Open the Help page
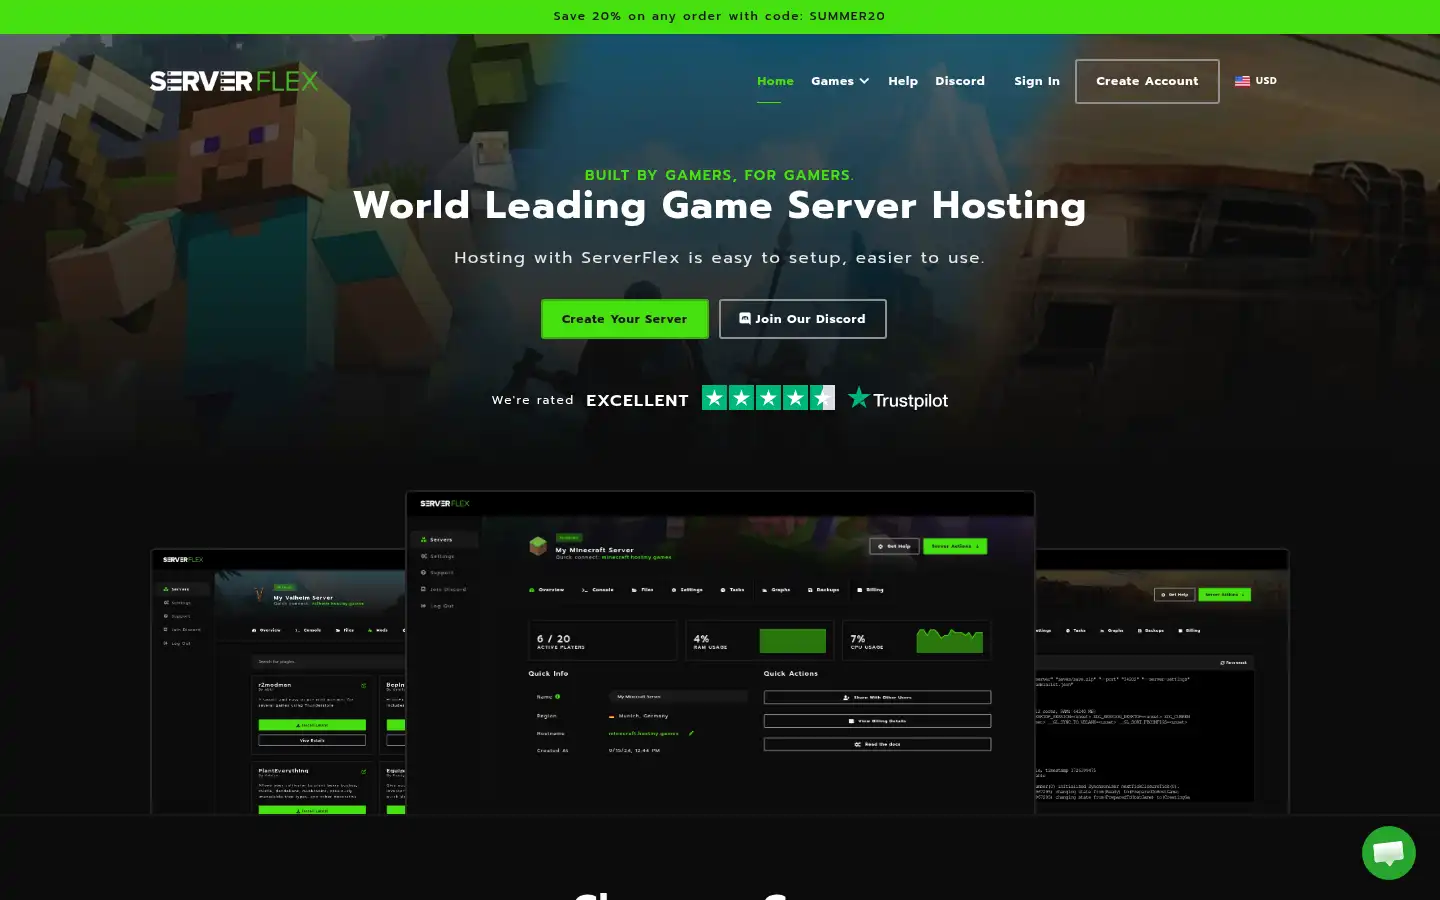 [903, 81]
